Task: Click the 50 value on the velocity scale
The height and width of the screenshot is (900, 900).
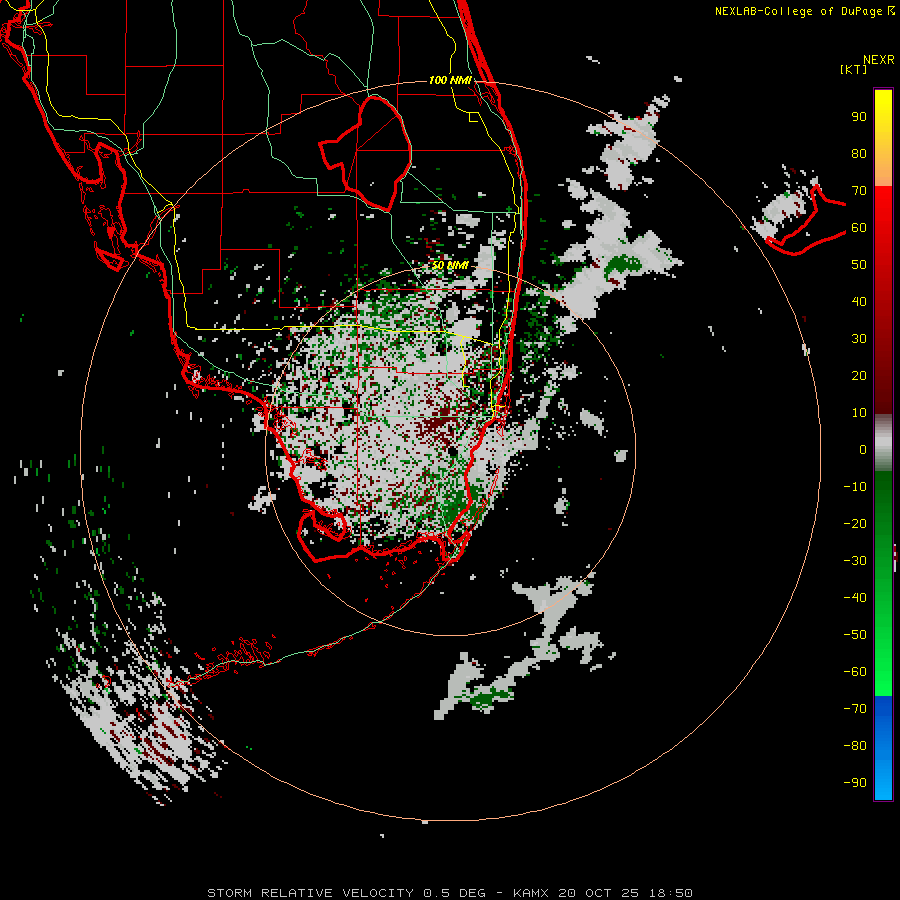Action: [859, 265]
